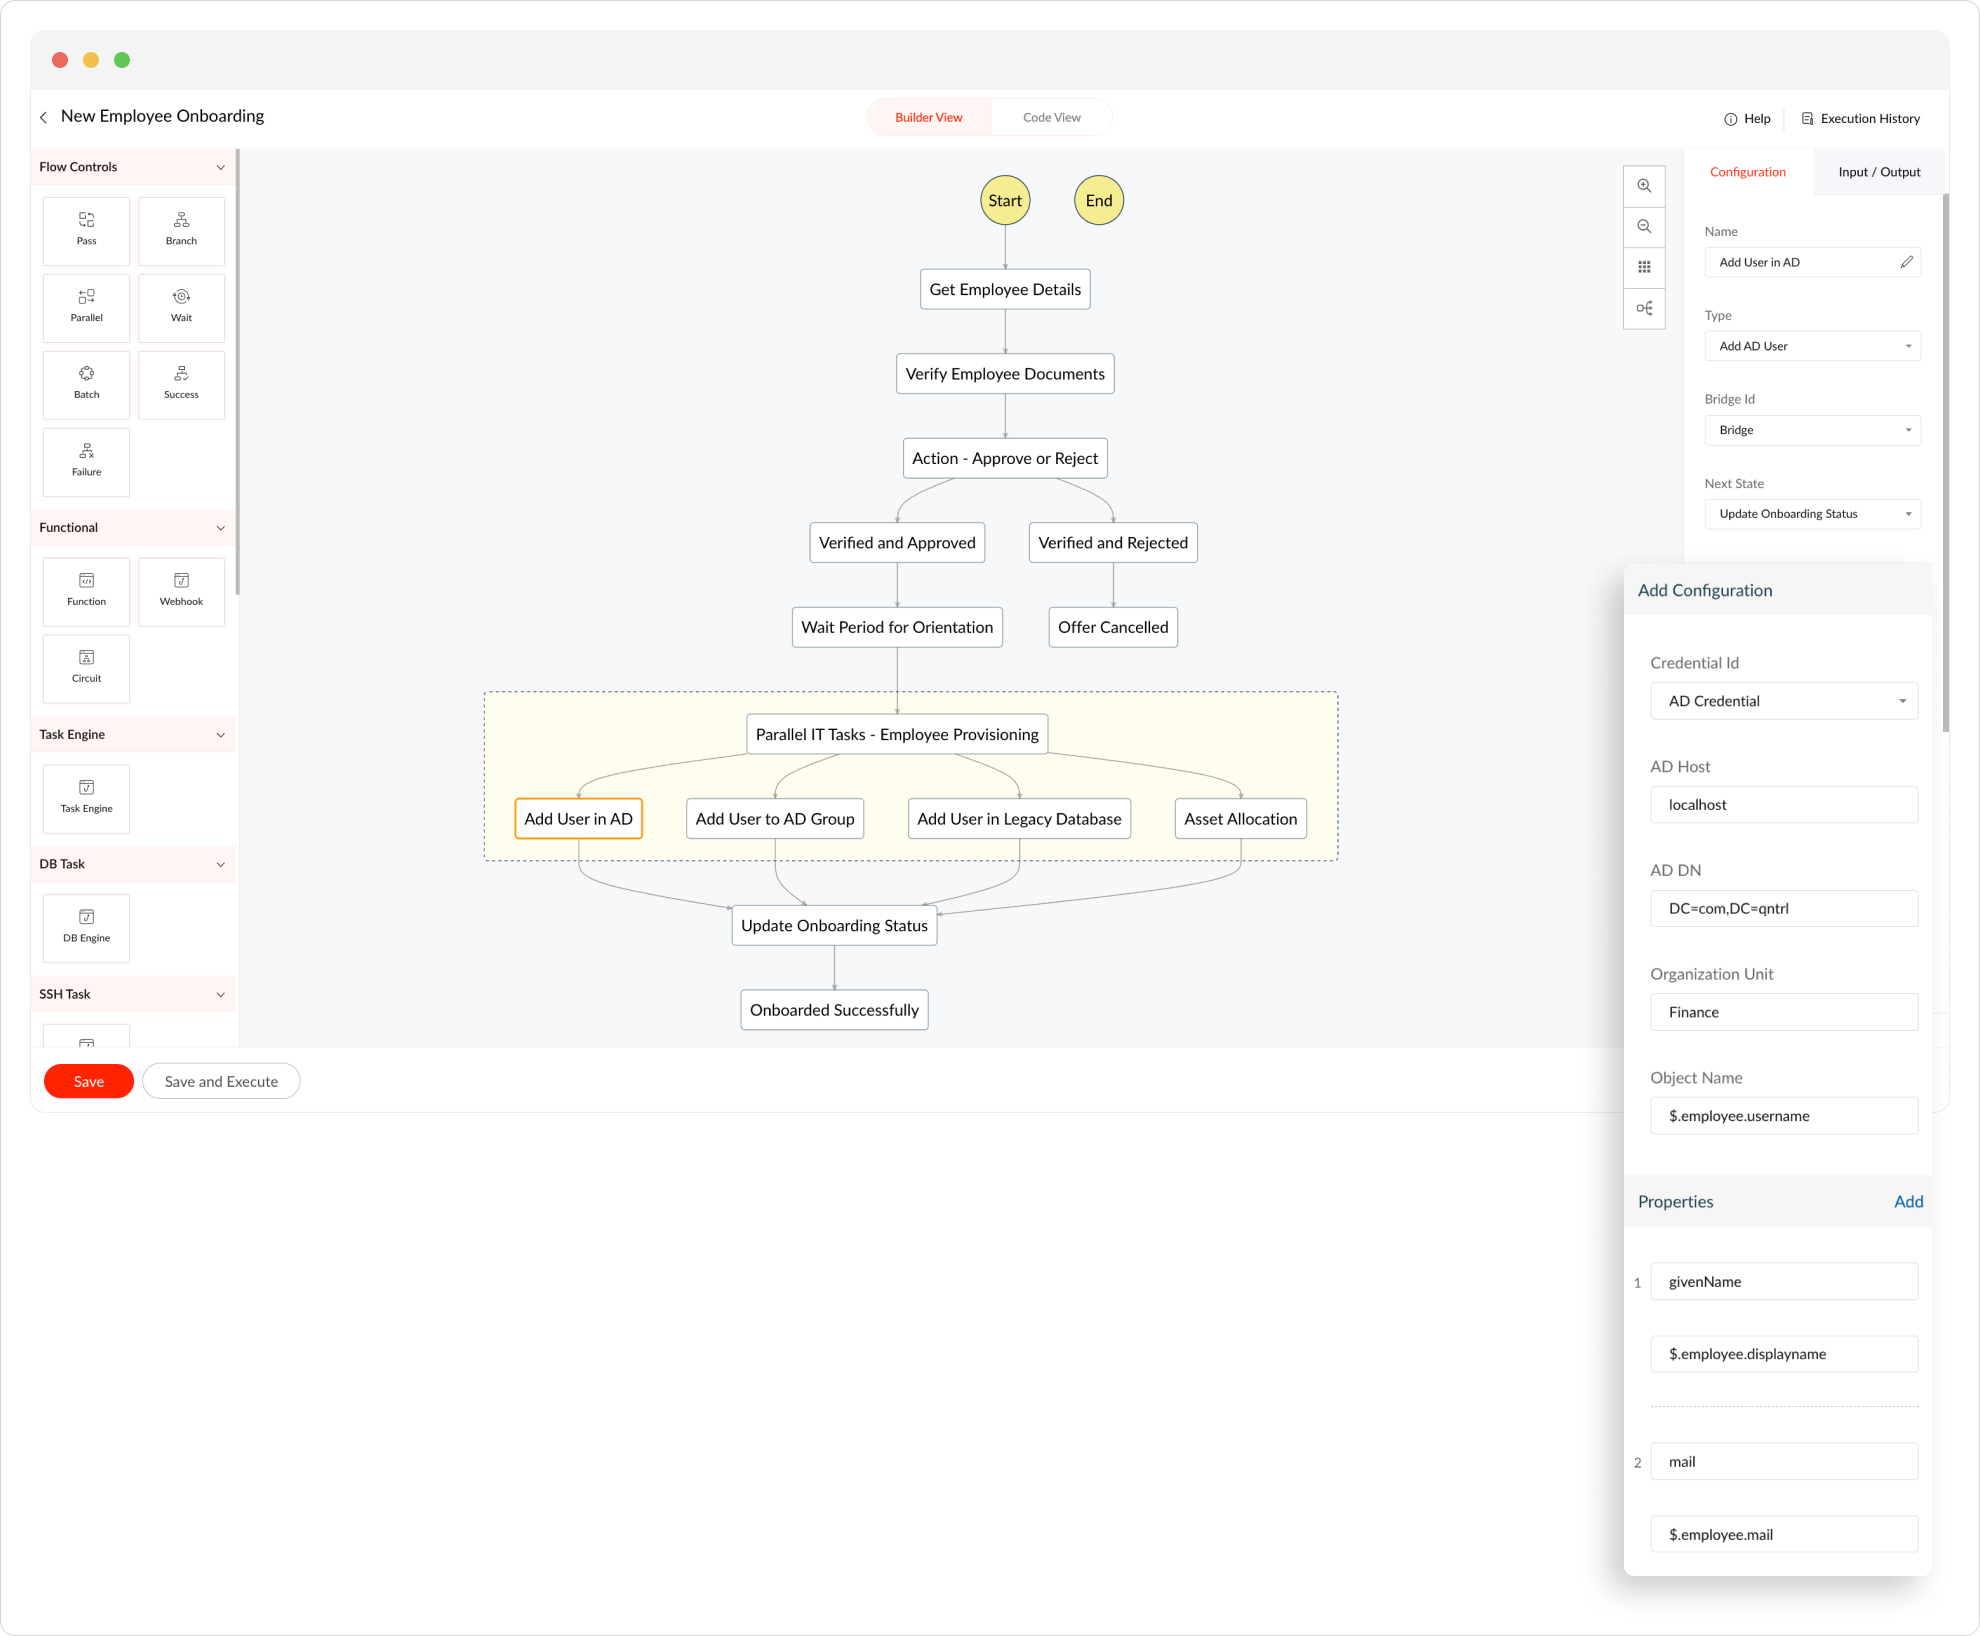
Task: Click the Save and Execute button
Action: pyautogui.click(x=221, y=1081)
